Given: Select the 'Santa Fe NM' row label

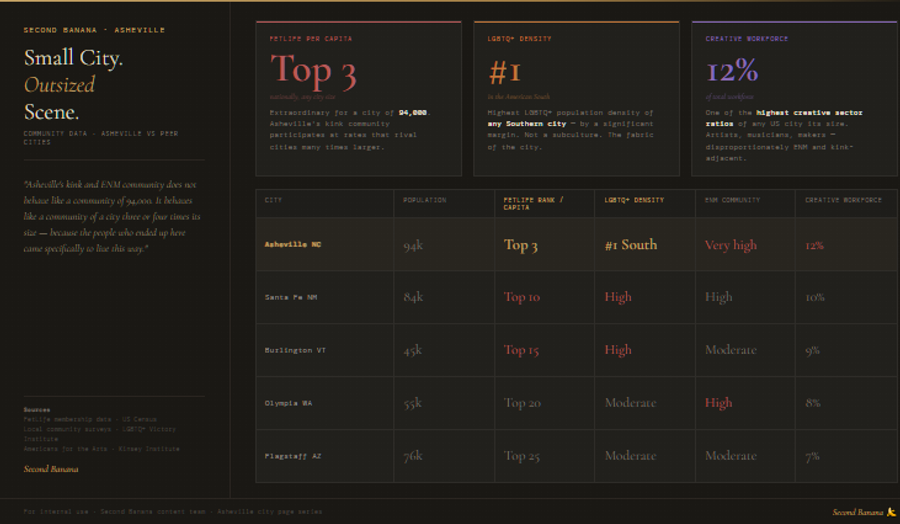Looking at the screenshot, I should (290, 297).
